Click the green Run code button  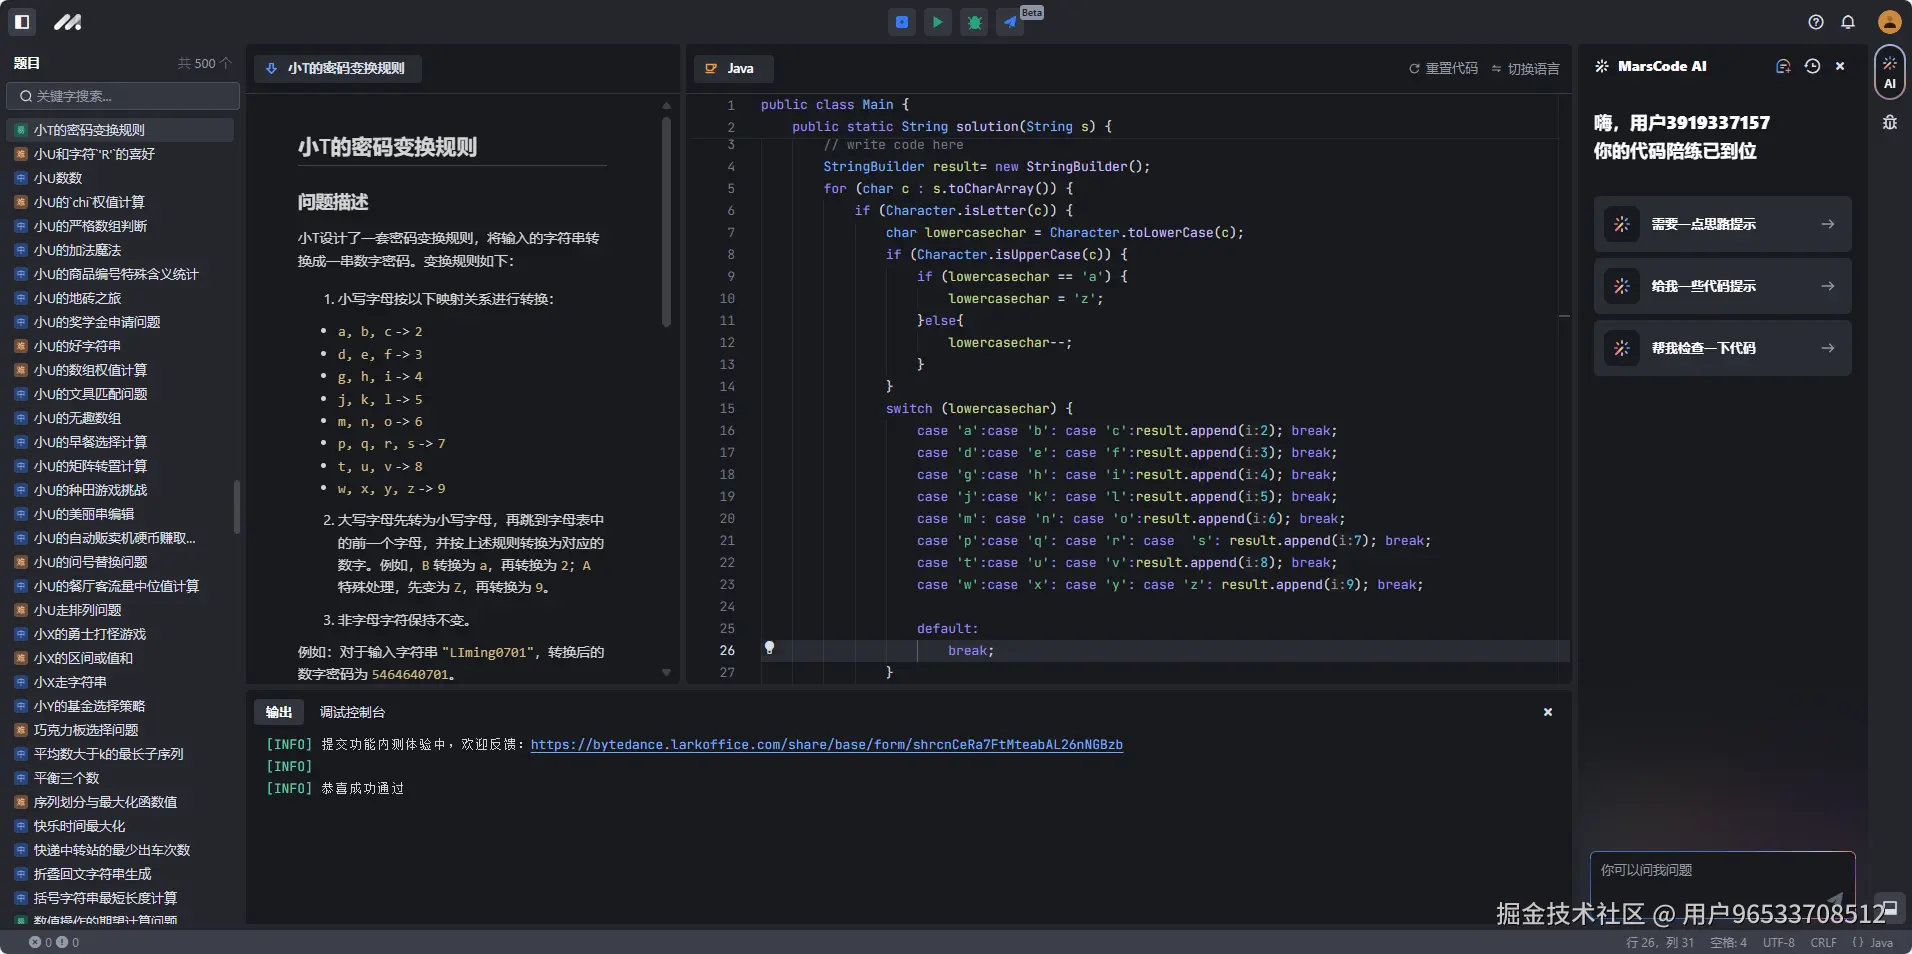point(937,22)
